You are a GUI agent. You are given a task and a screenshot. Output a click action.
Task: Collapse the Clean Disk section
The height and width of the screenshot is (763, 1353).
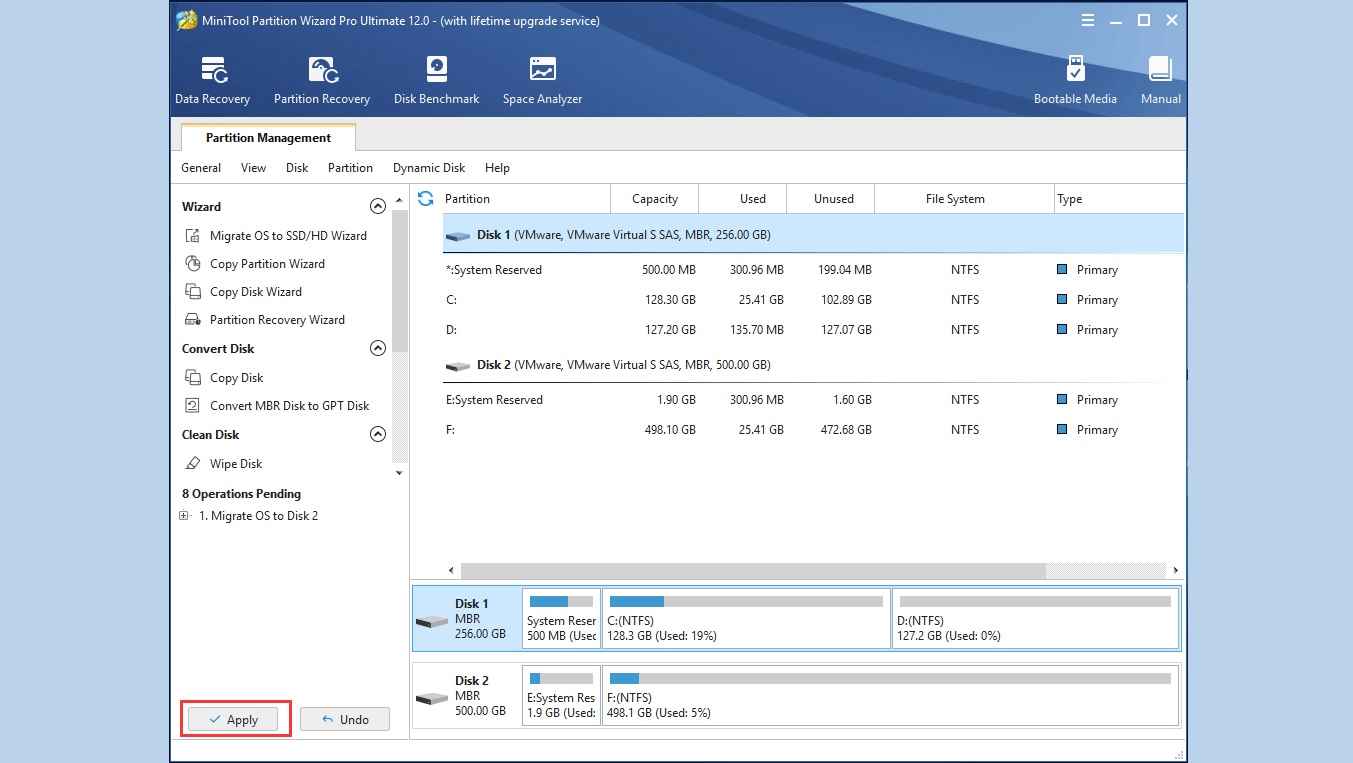[378, 435]
